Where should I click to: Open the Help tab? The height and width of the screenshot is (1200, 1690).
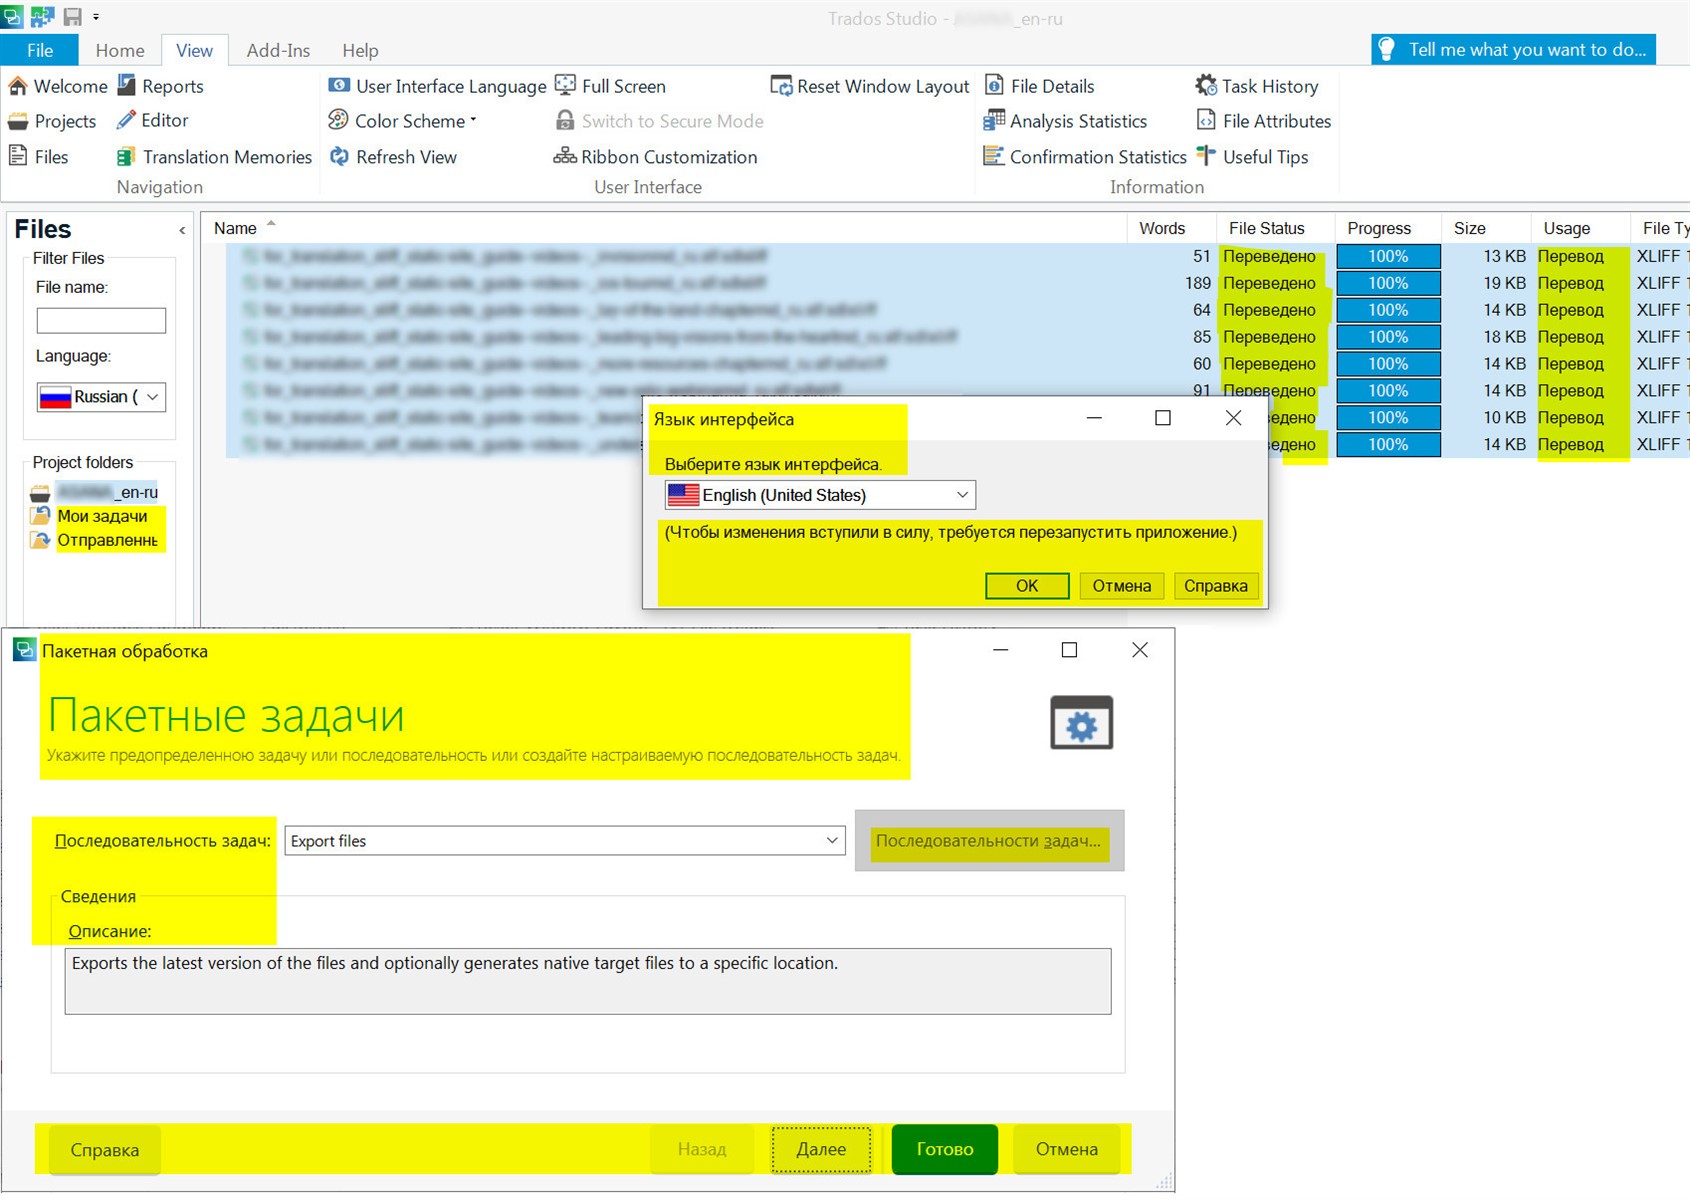tap(360, 50)
